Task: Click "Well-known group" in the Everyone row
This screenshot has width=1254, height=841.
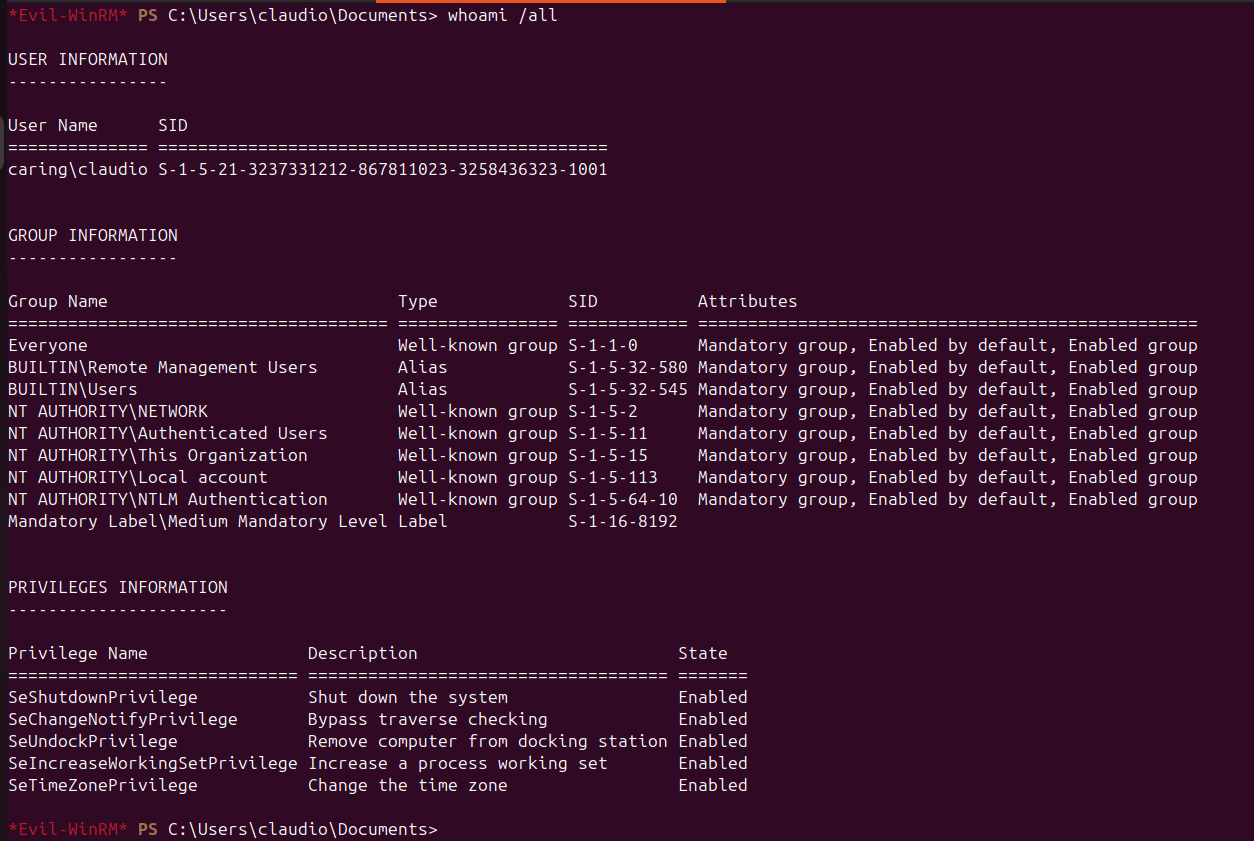Action: 478,346
